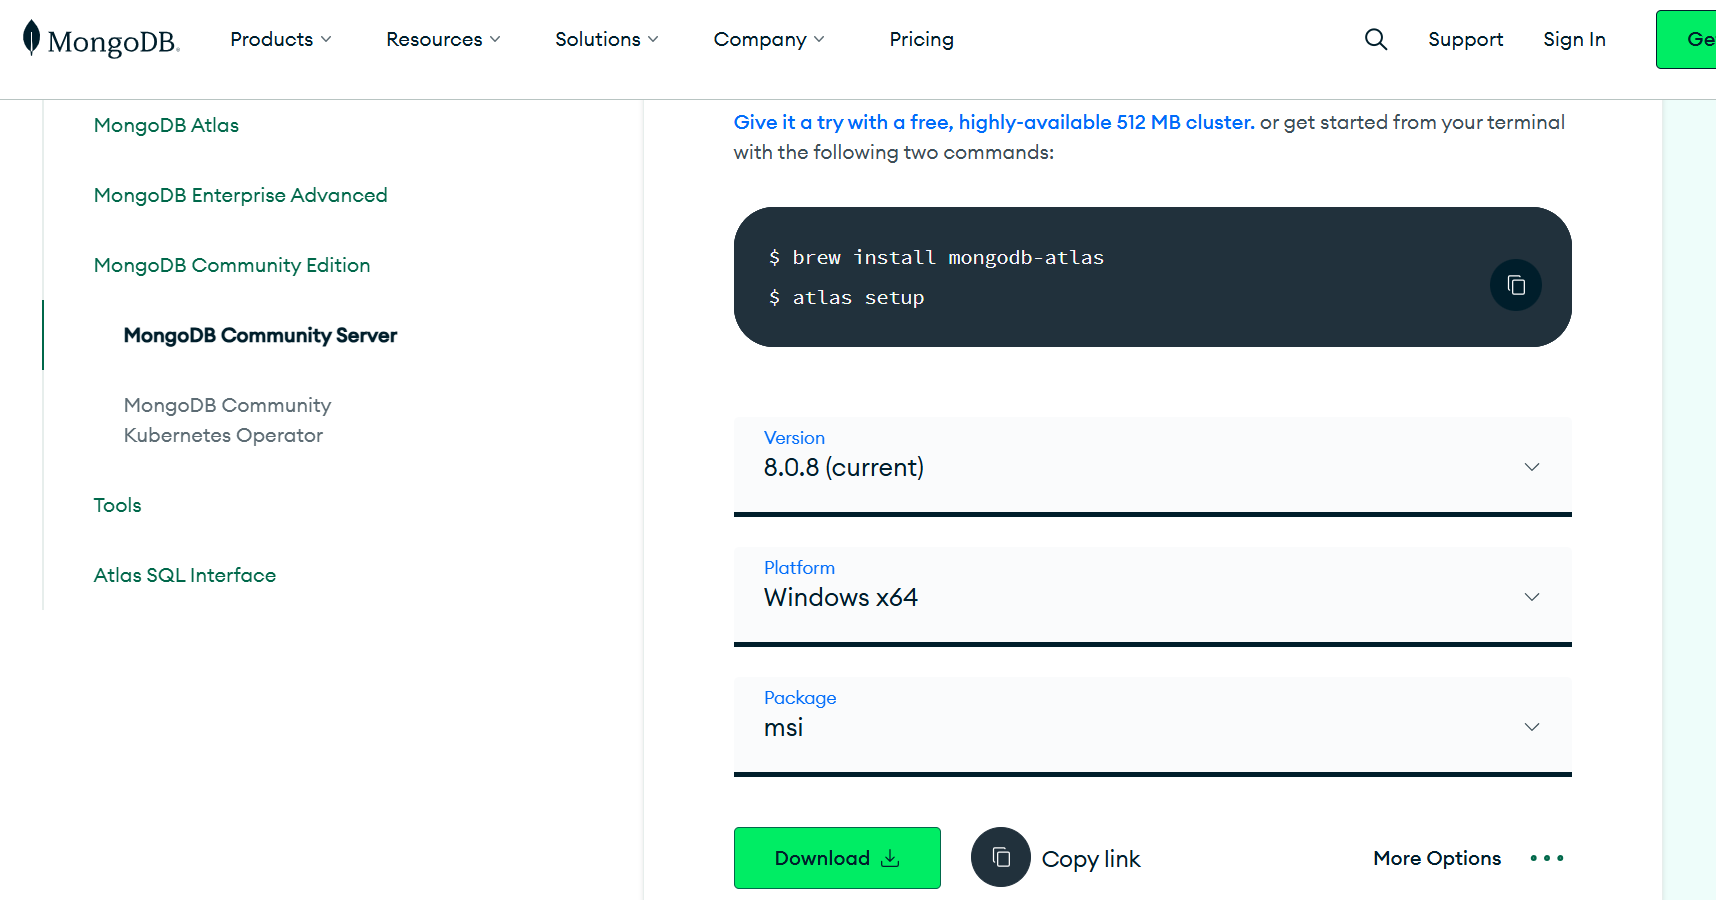Select Tools in the sidebar
This screenshot has width=1716, height=900.
pos(117,505)
